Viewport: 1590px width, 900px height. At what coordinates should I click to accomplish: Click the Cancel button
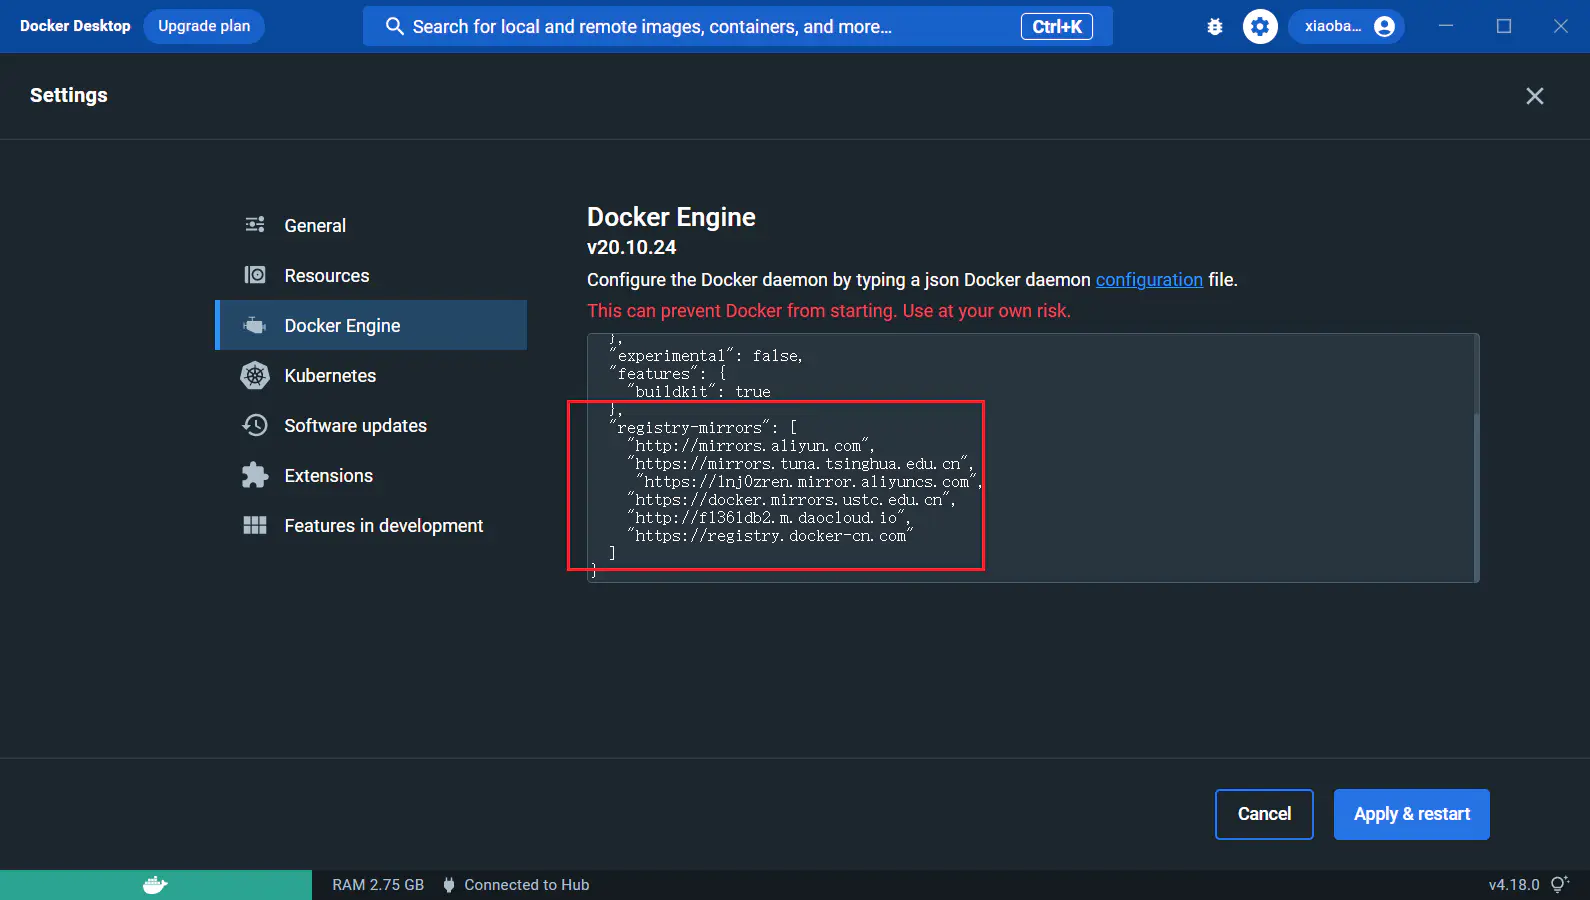pos(1264,814)
